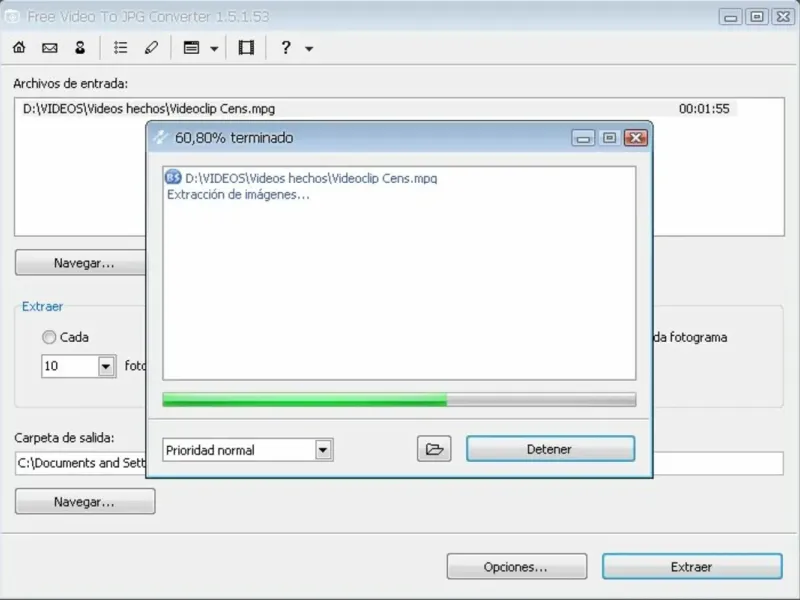Open output folder icon in progress dialog

pos(434,449)
